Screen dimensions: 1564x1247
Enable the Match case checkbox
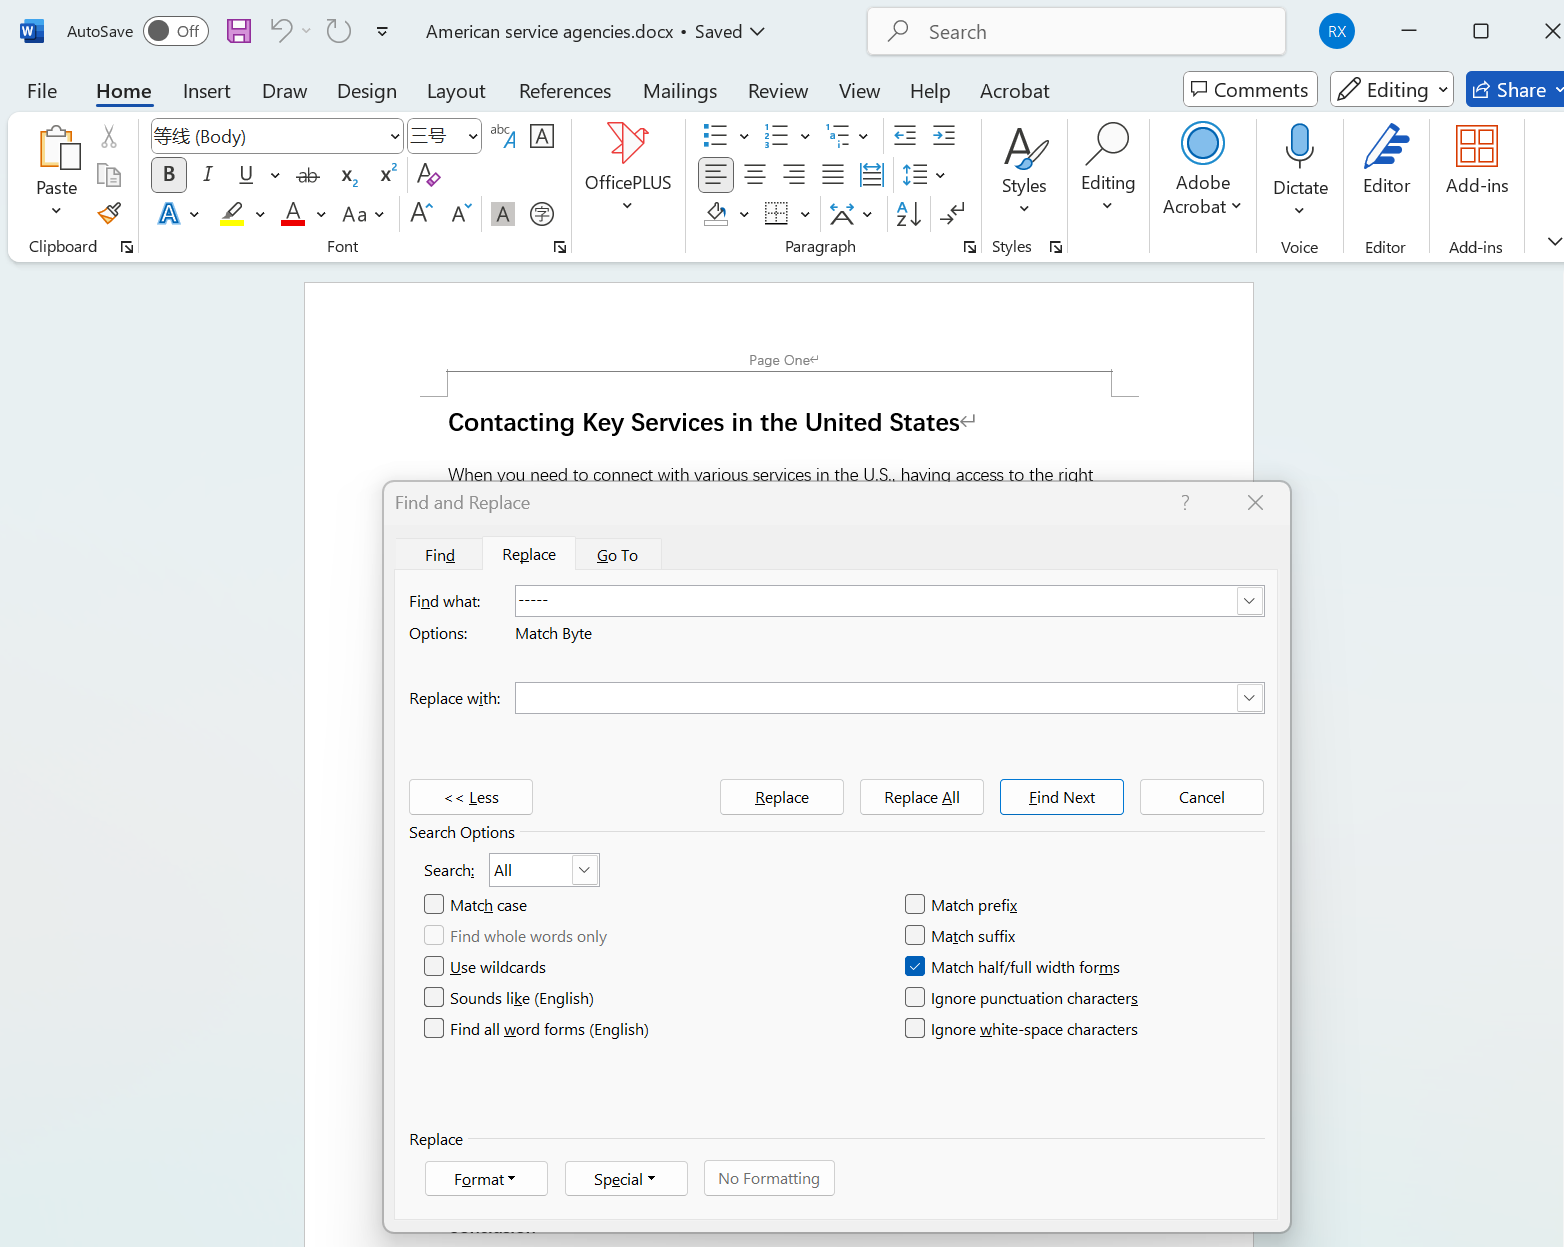tap(434, 905)
